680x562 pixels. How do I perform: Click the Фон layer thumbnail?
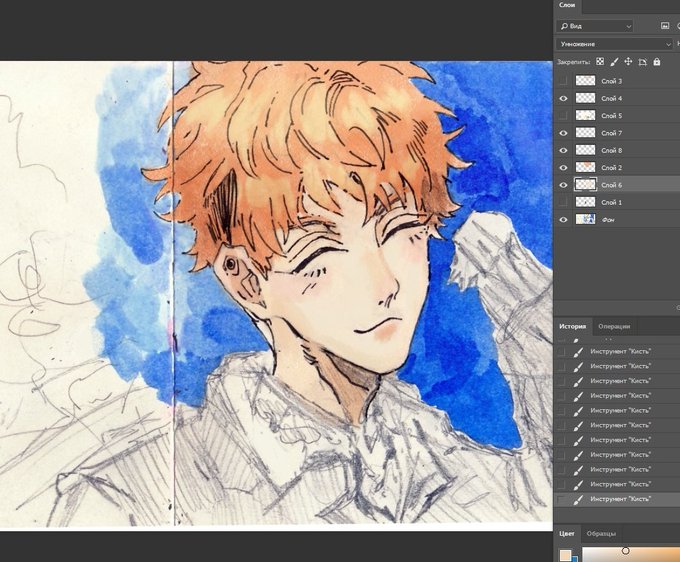click(x=585, y=219)
